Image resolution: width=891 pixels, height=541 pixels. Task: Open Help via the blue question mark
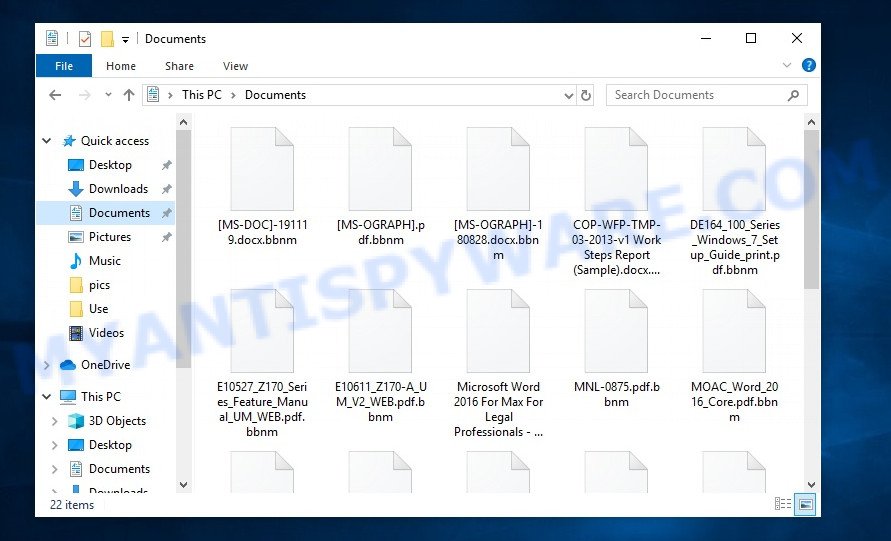point(809,65)
